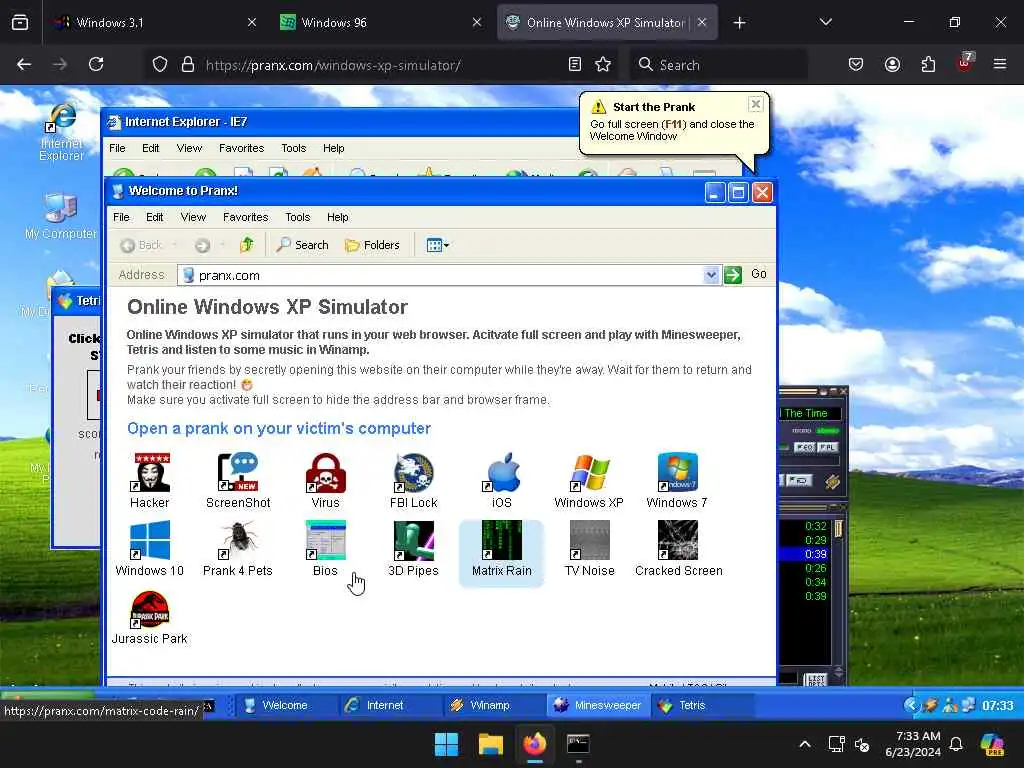Open Tools menu in Internet Explorer IE7 window
The width and height of the screenshot is (1024, 768).
294,148
